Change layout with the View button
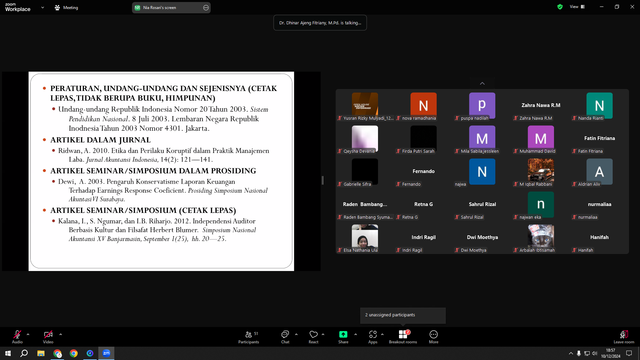 pos(577,7)
